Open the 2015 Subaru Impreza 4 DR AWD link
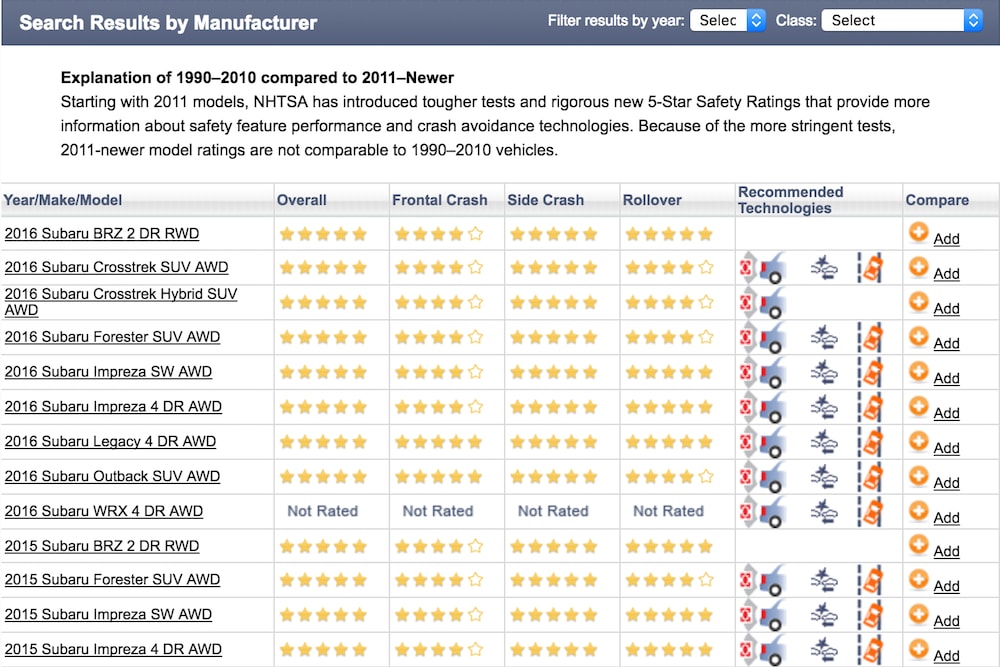 [x=114, y=649]
